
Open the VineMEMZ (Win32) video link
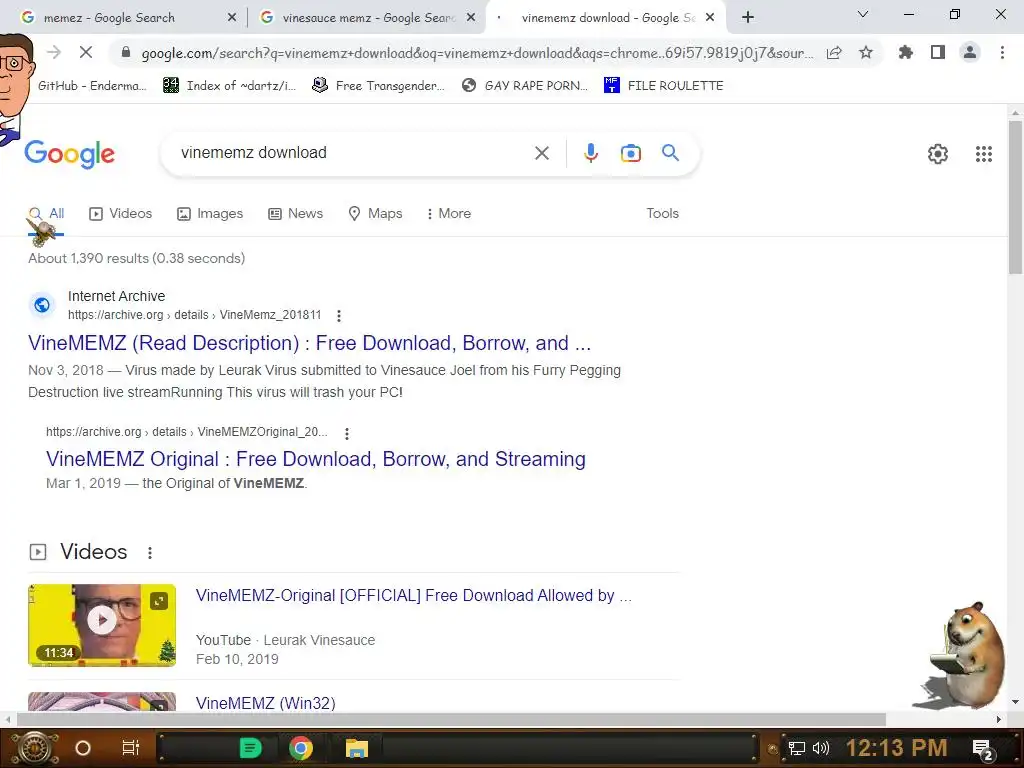click(265, 703)
